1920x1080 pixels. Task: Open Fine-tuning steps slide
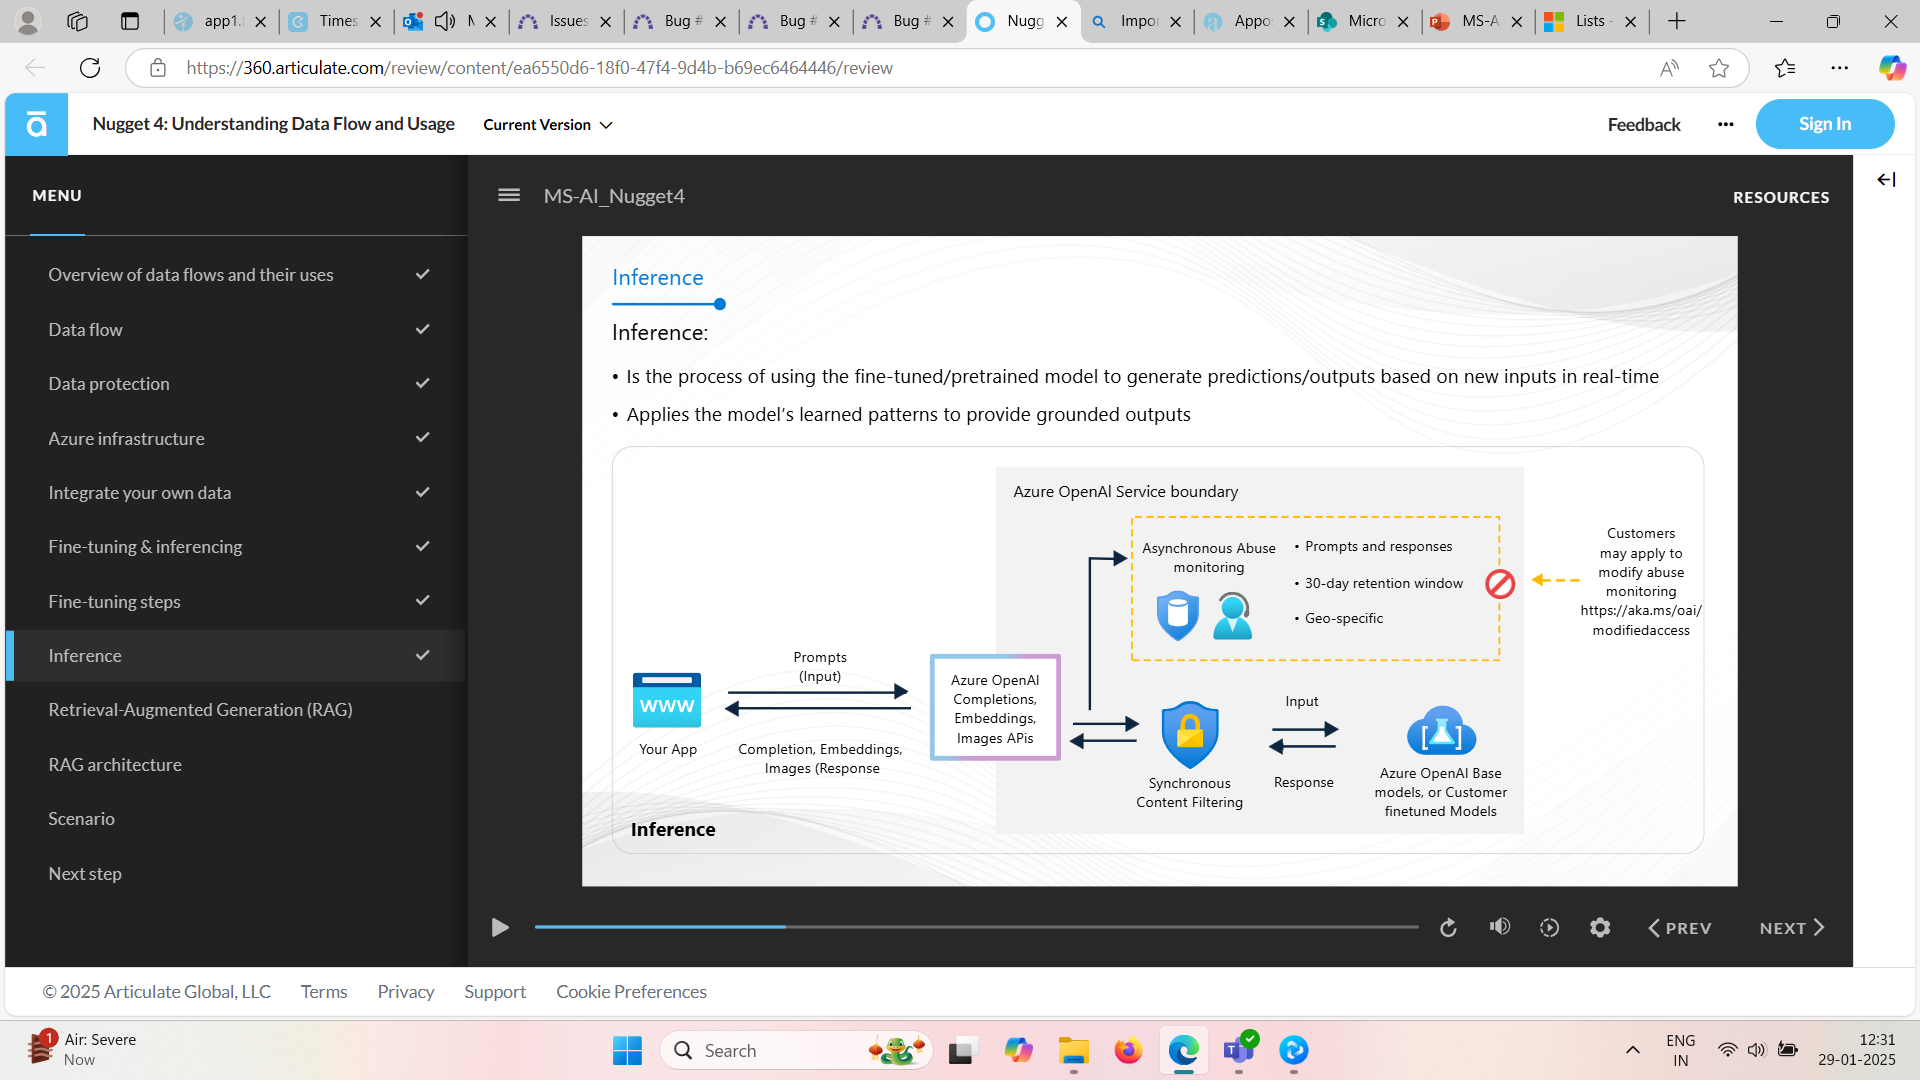click(236, 602)
